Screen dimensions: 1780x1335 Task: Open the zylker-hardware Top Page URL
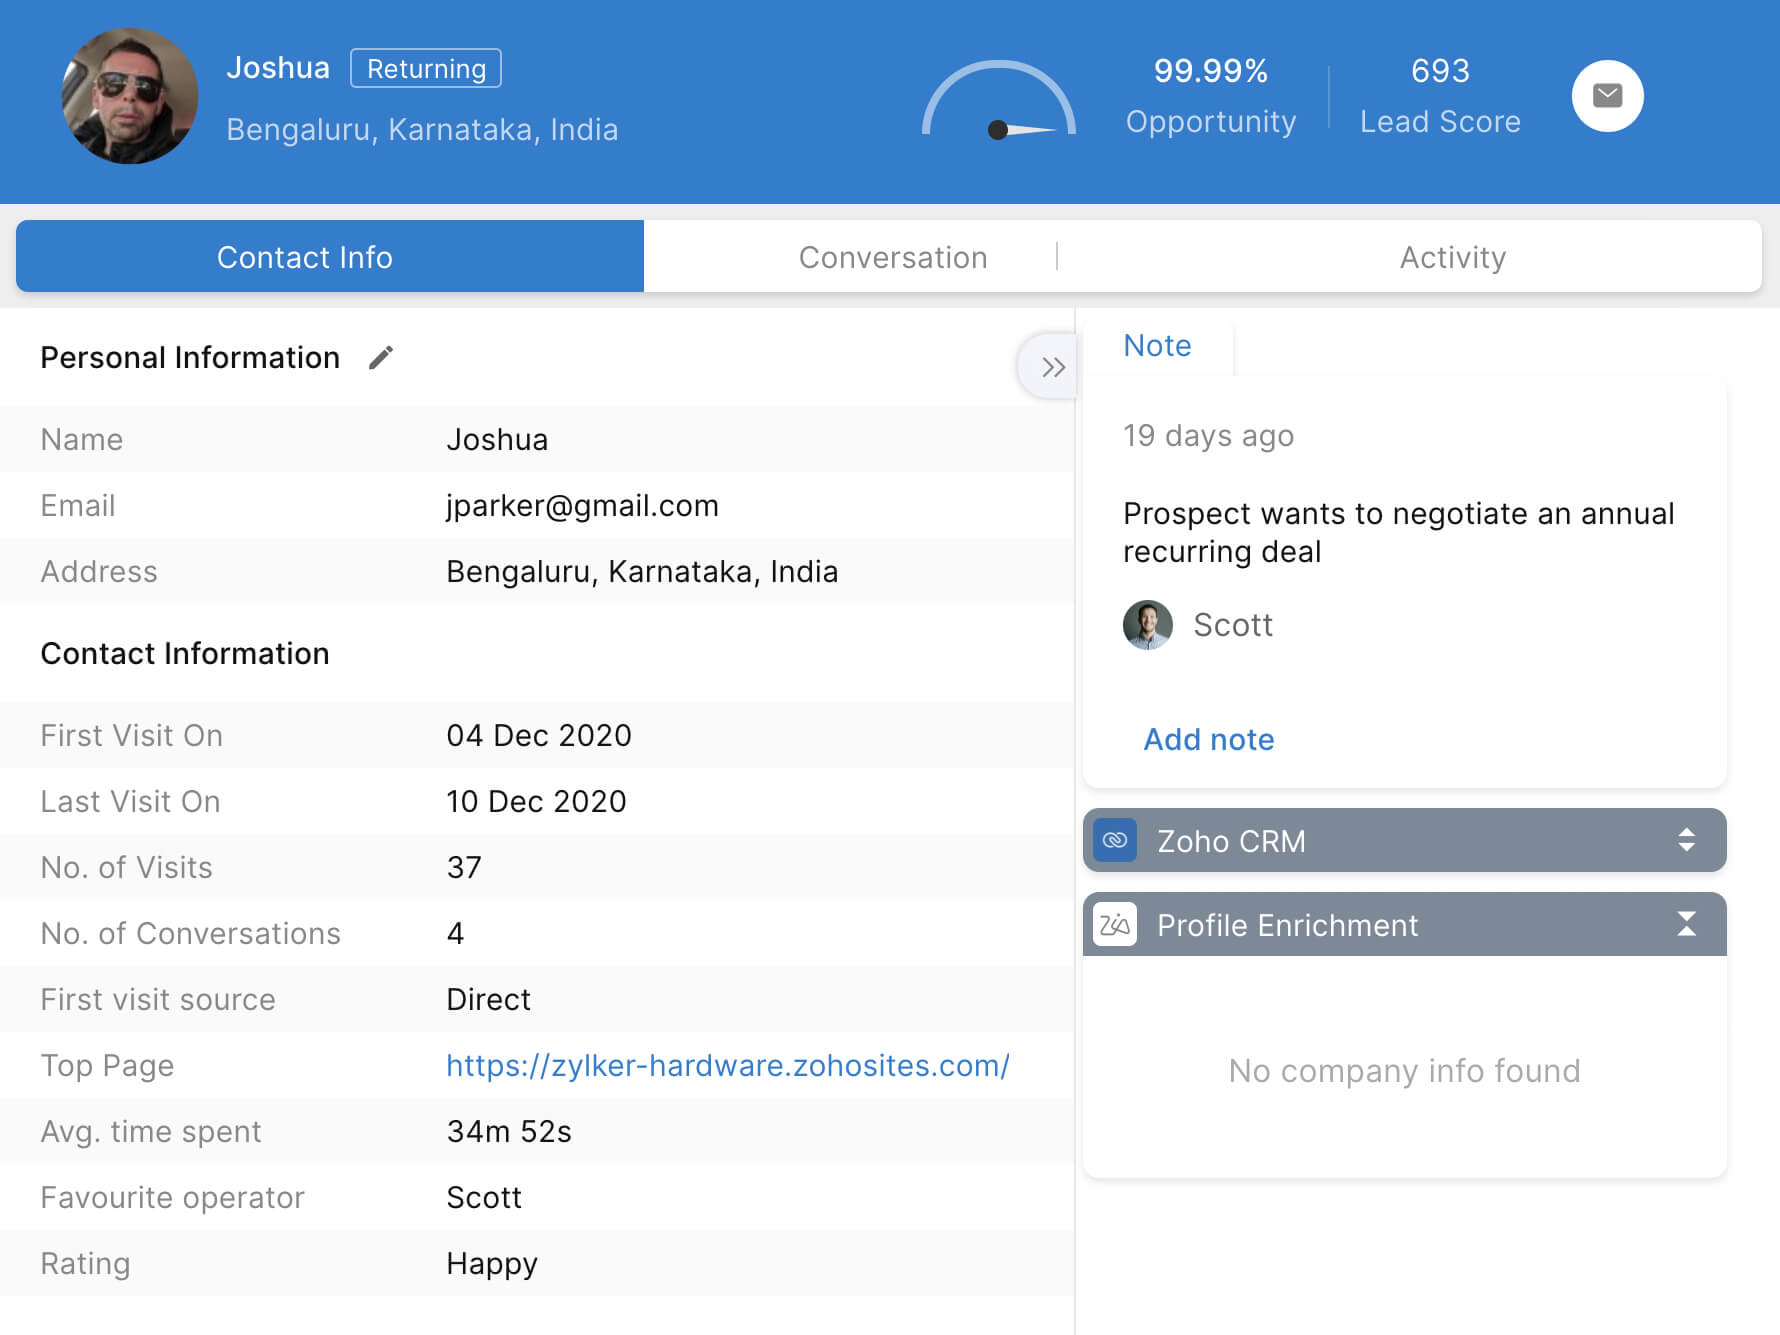pos(727,1065)
